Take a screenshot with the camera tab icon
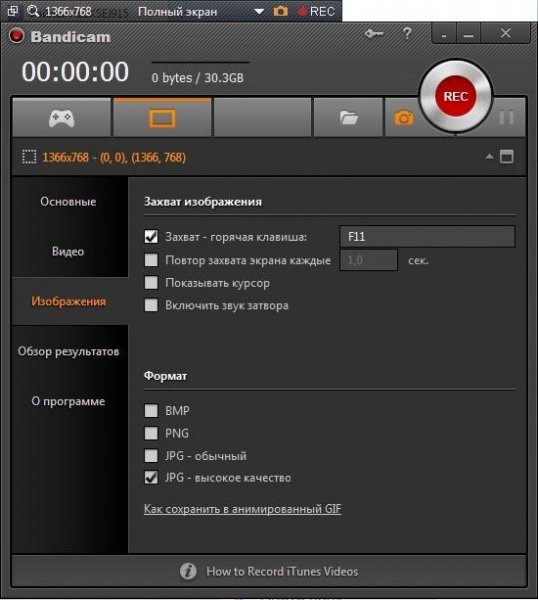Viewport: 538px width, 600px height. pyautogui.click(x=404, y=117)
